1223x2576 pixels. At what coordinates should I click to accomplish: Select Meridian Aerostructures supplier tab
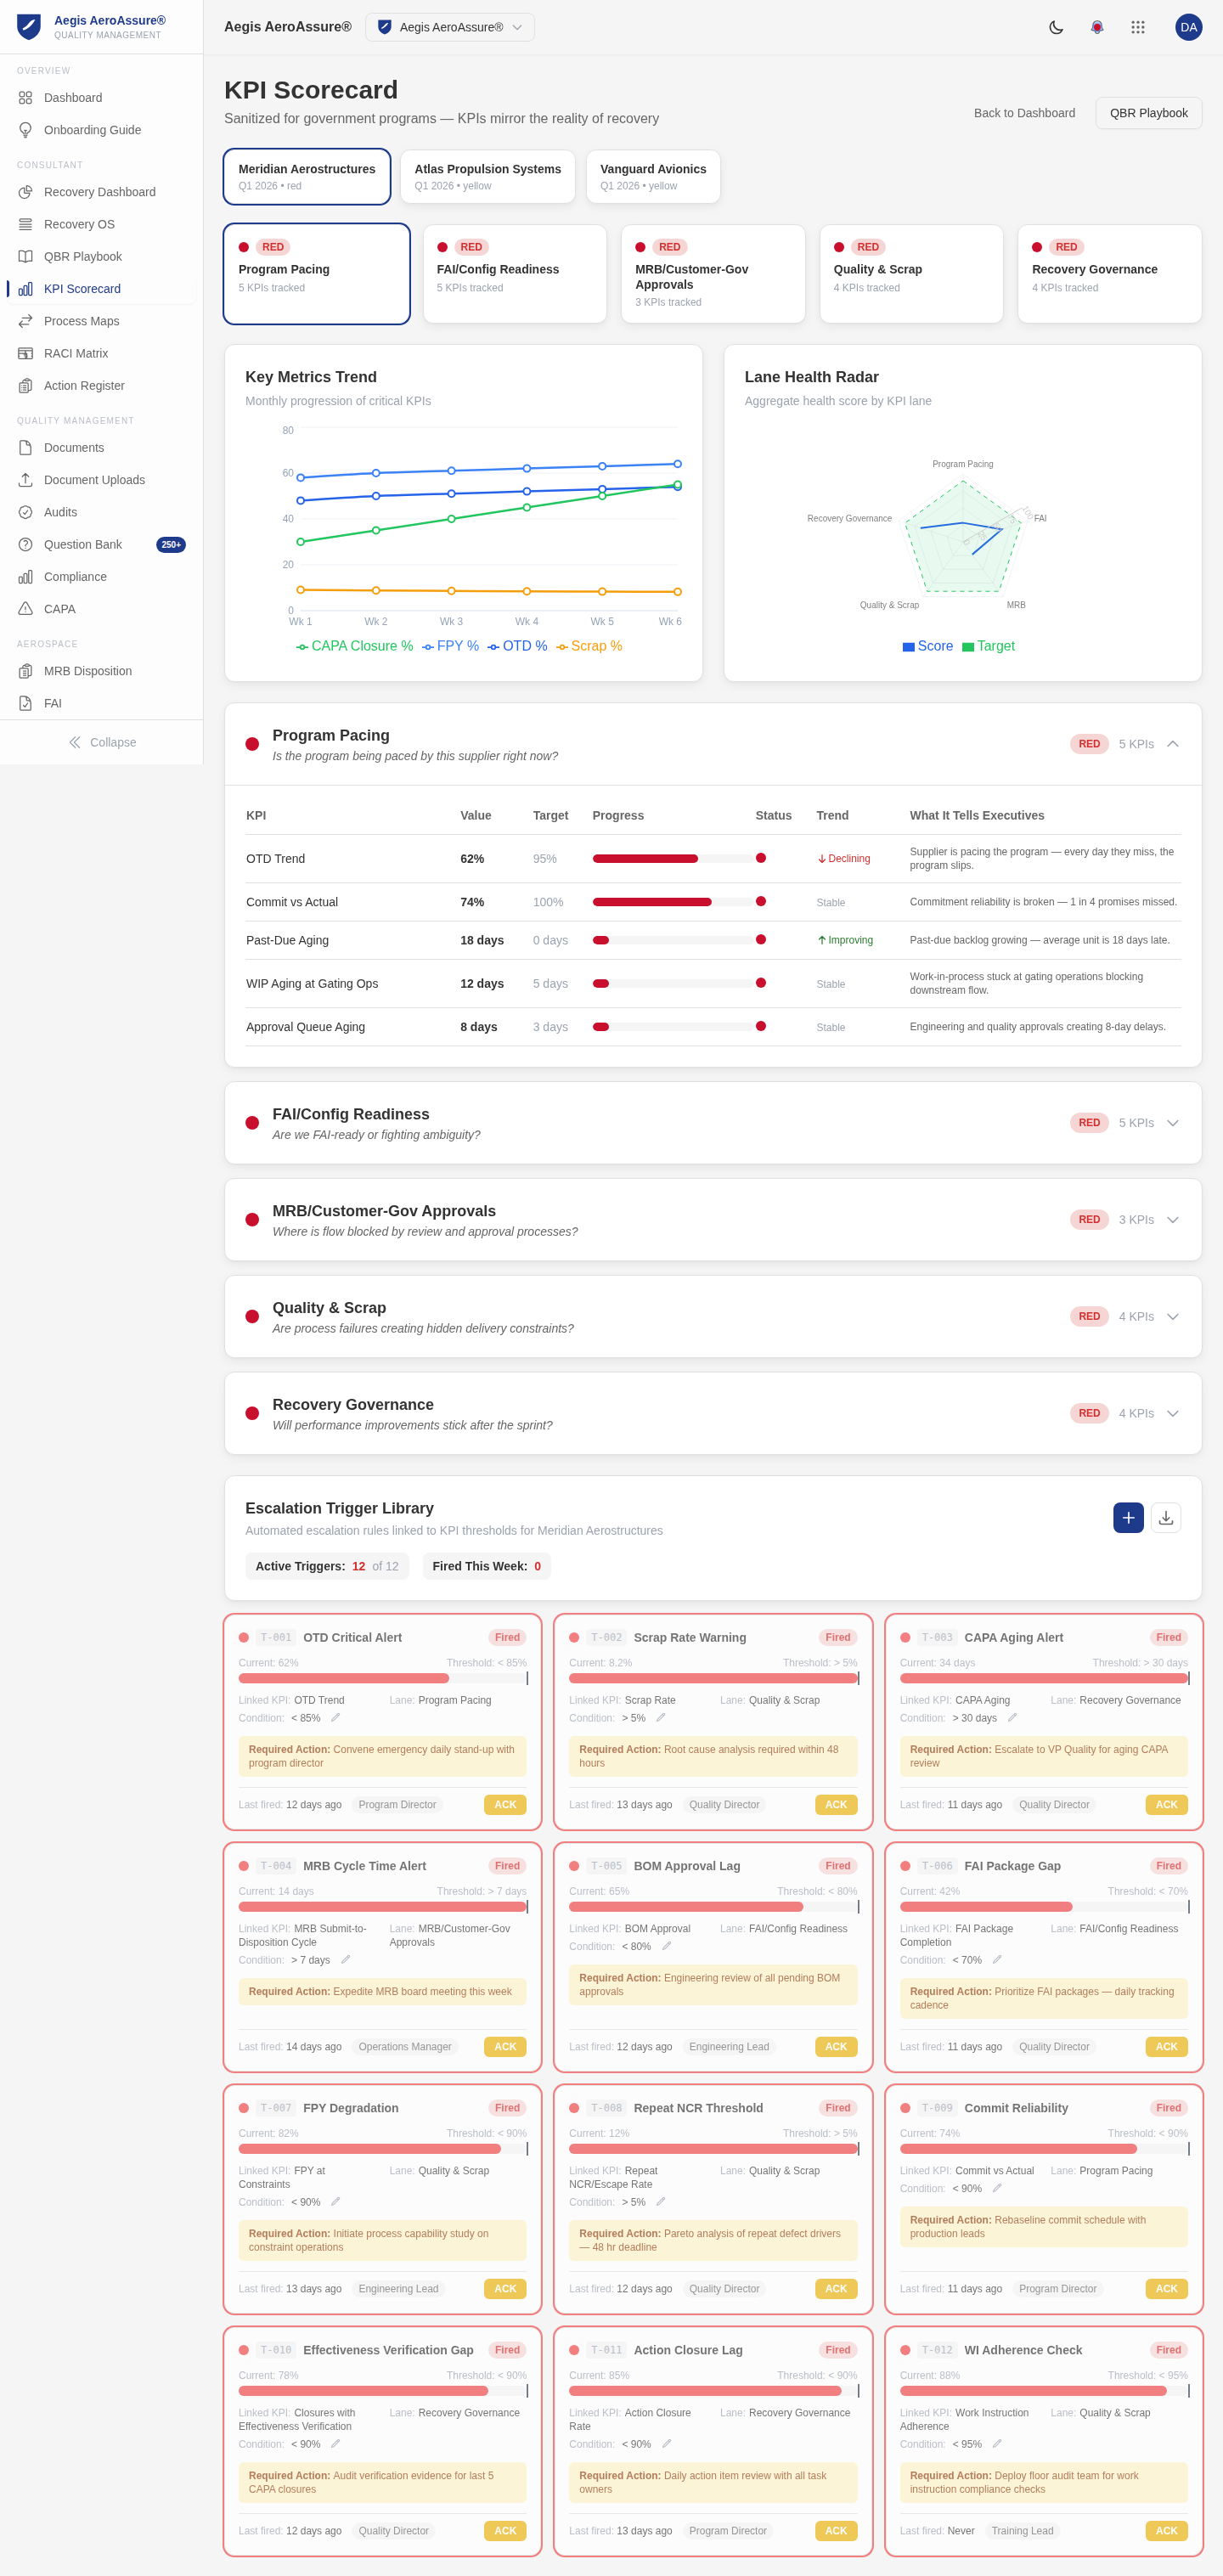click(307, 177)
